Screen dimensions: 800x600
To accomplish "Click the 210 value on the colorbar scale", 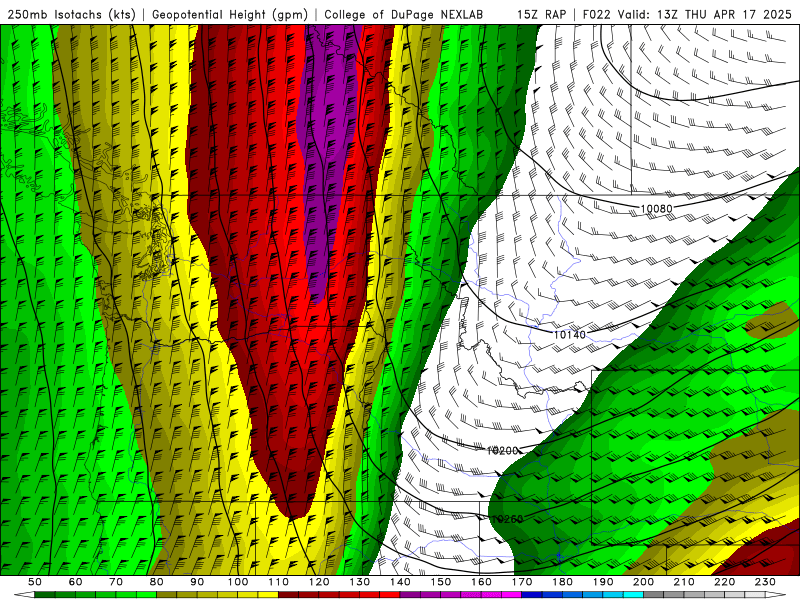I will pyautogui.click(x=684, y=582).
